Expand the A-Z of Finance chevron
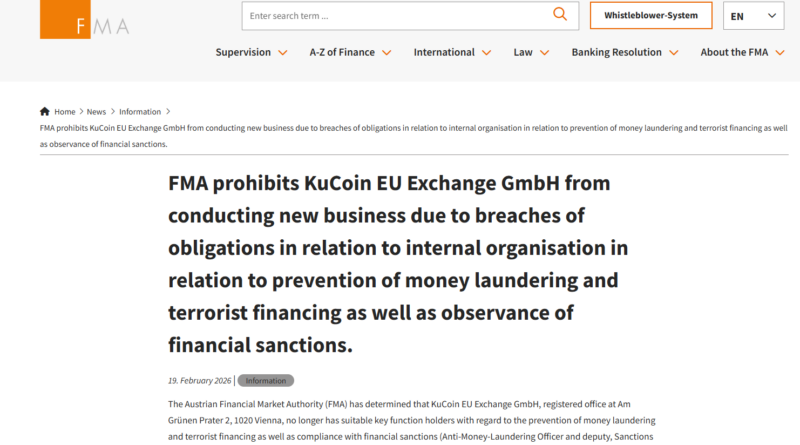The height and width of the screenshot is (445, 800). tap(387, 53)
